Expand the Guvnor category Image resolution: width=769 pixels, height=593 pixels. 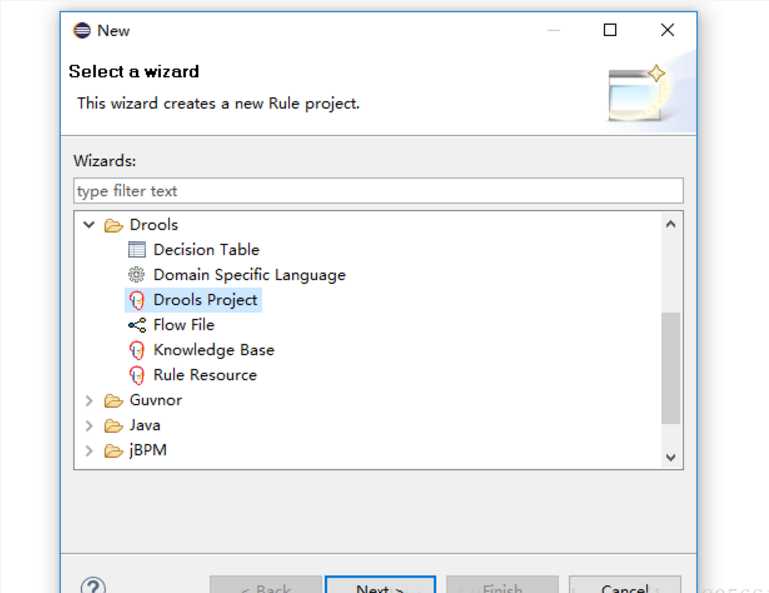coord(89,401)
